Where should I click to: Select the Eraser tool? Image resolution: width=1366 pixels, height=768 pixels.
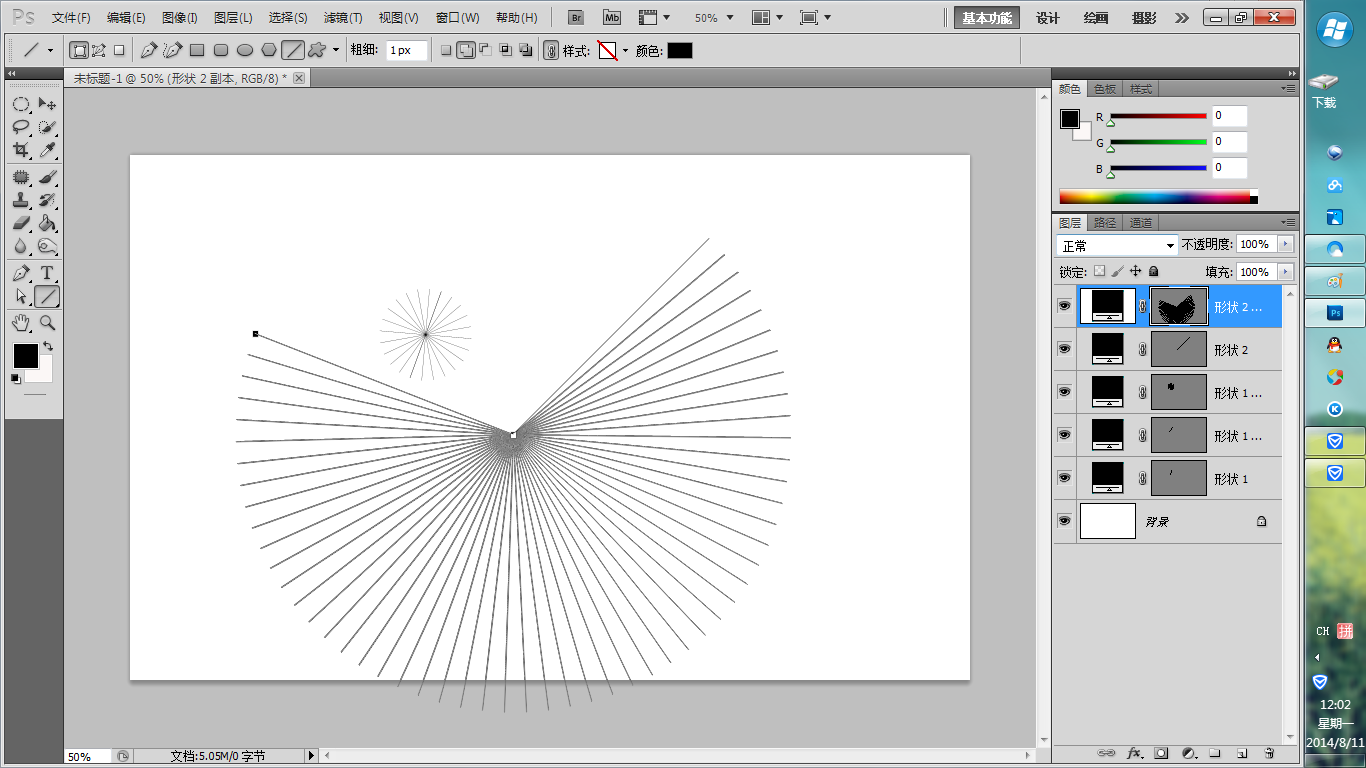(x=20, y=224)
